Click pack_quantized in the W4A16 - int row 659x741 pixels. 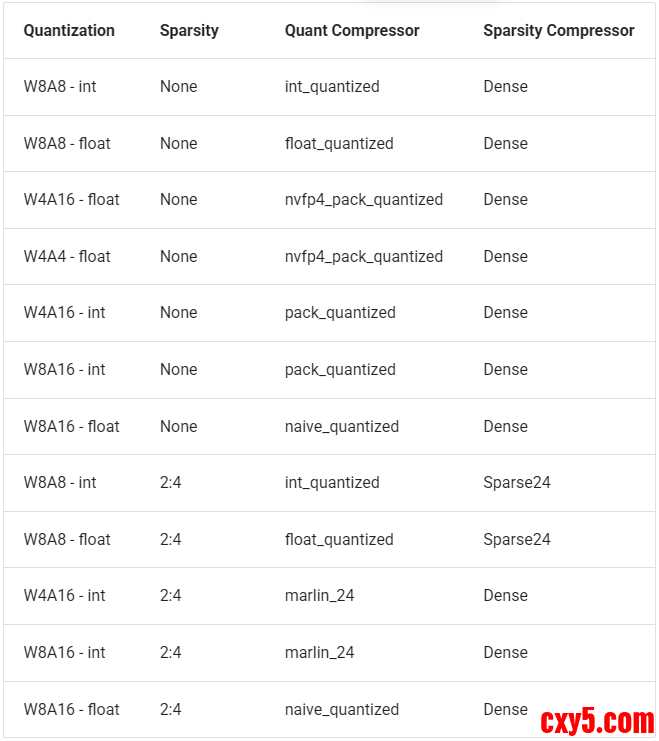pyautogui.click(x=340, y=312)
